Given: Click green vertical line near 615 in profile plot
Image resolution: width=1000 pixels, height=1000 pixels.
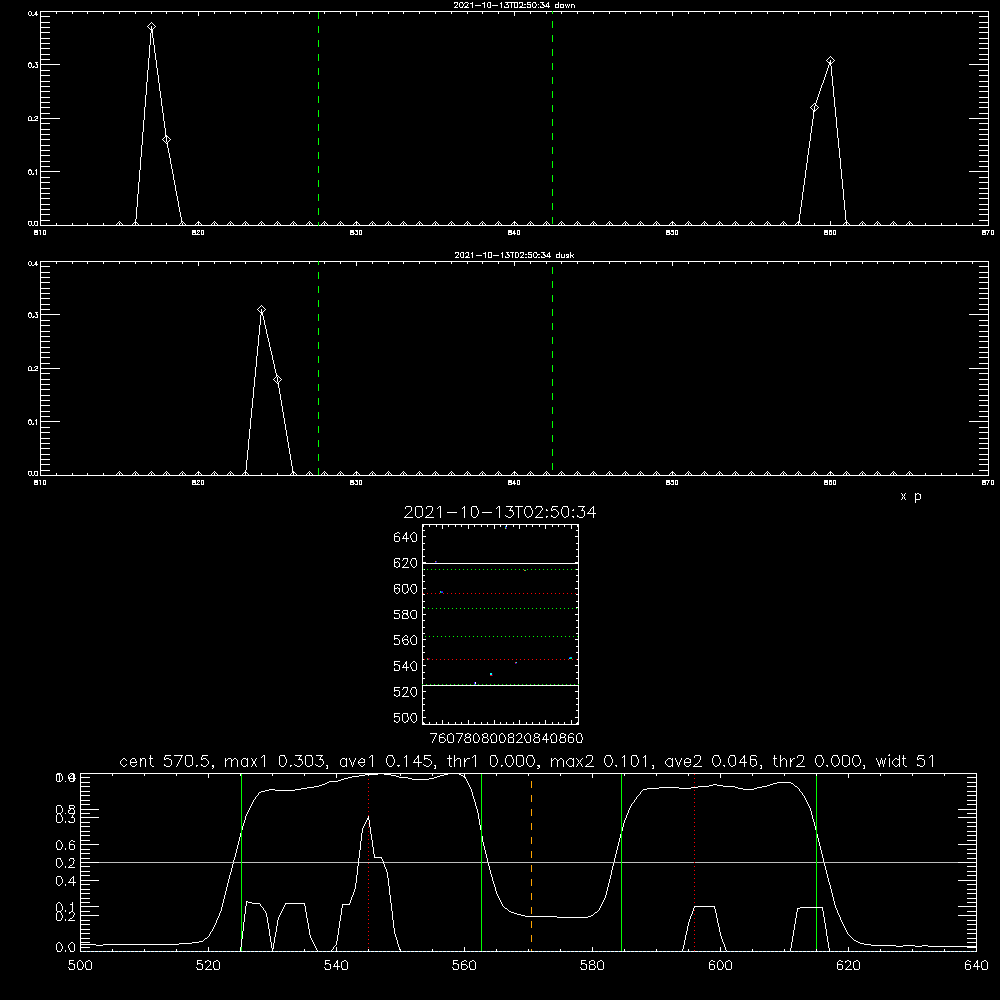Looking at the screenshot, I should [x=816, y=862].
